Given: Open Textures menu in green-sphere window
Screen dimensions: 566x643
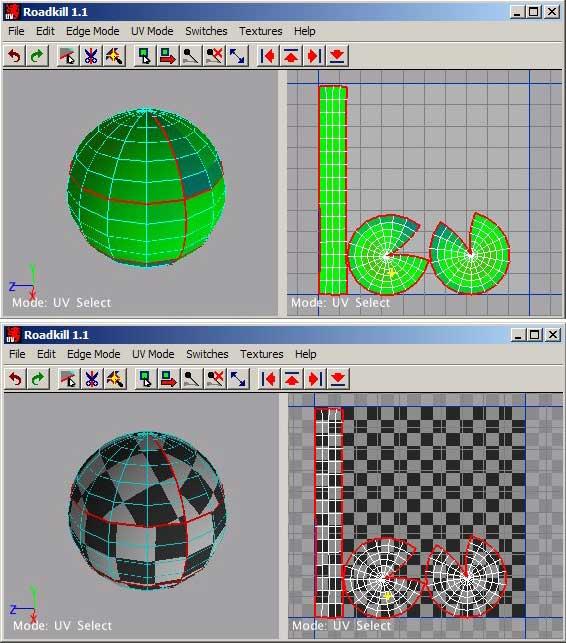Looking at the screenshot, I should click(x=261, y=31).
